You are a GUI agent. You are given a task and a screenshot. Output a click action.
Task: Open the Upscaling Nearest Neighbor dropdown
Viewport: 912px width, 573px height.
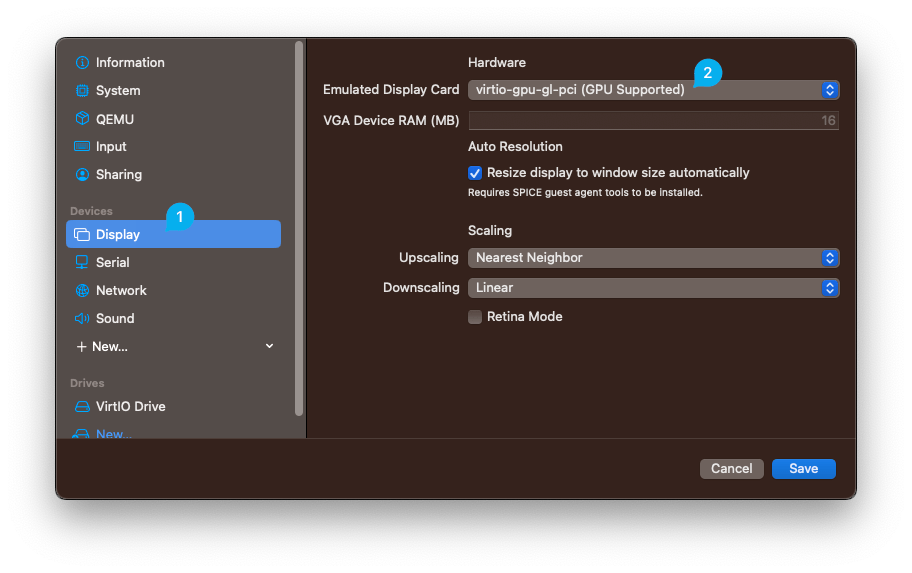point(653,258)
